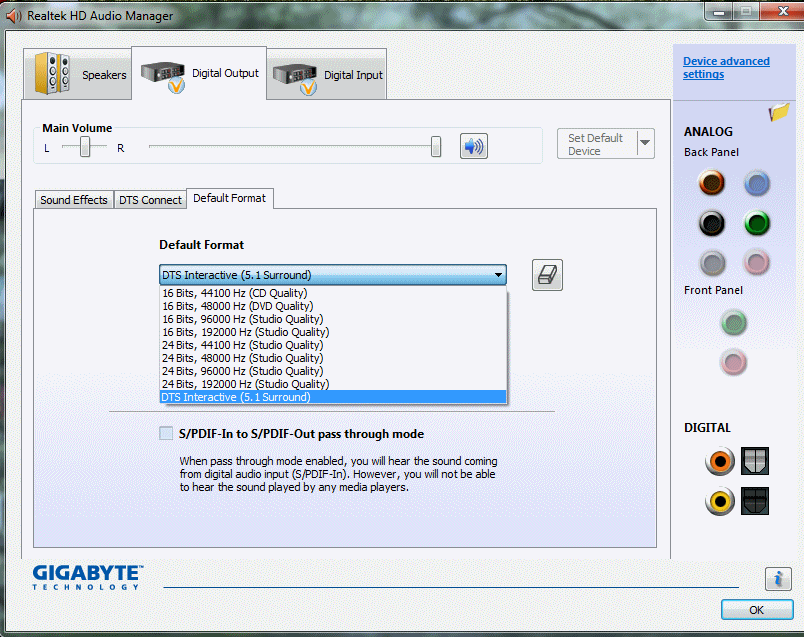
Task: Select the pink front panel jack
Action: tap(733, 362)
